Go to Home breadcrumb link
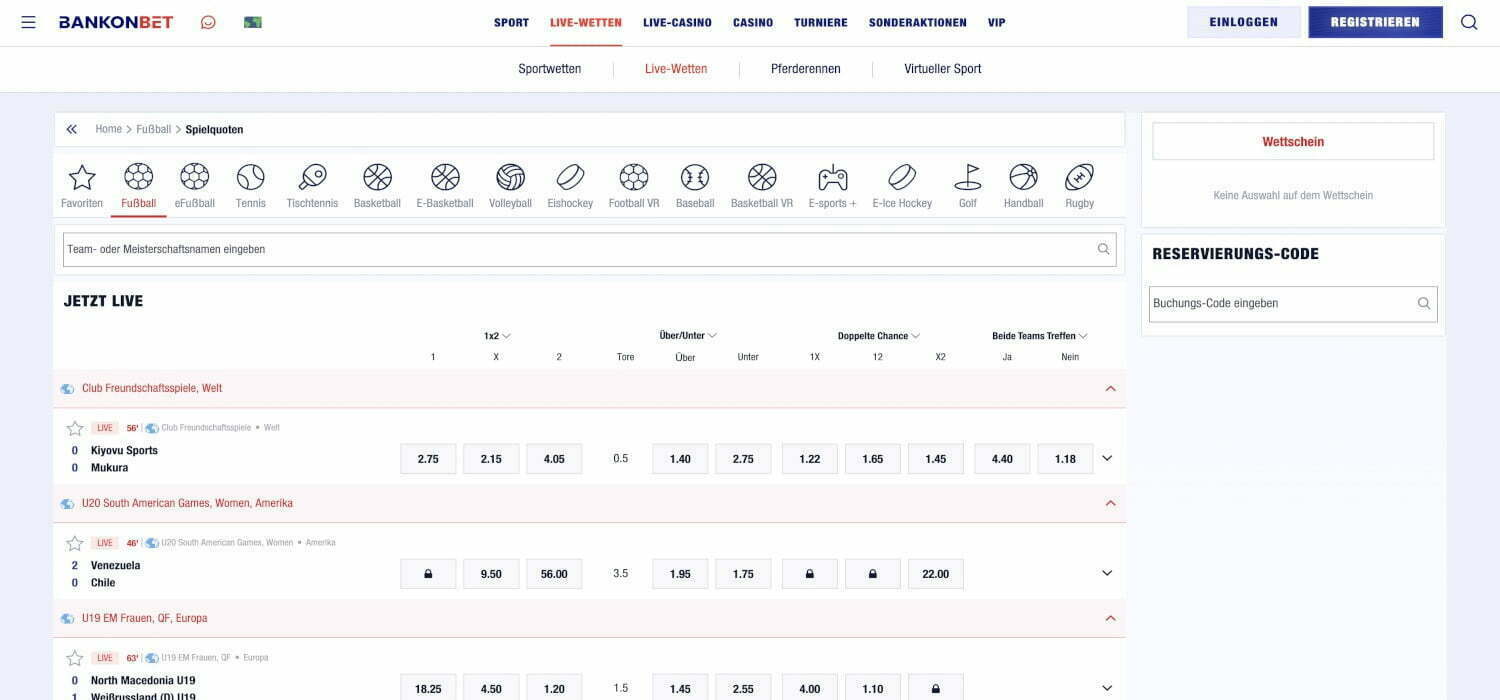Screen dimensions: 1500x700 tap(108, 129)
